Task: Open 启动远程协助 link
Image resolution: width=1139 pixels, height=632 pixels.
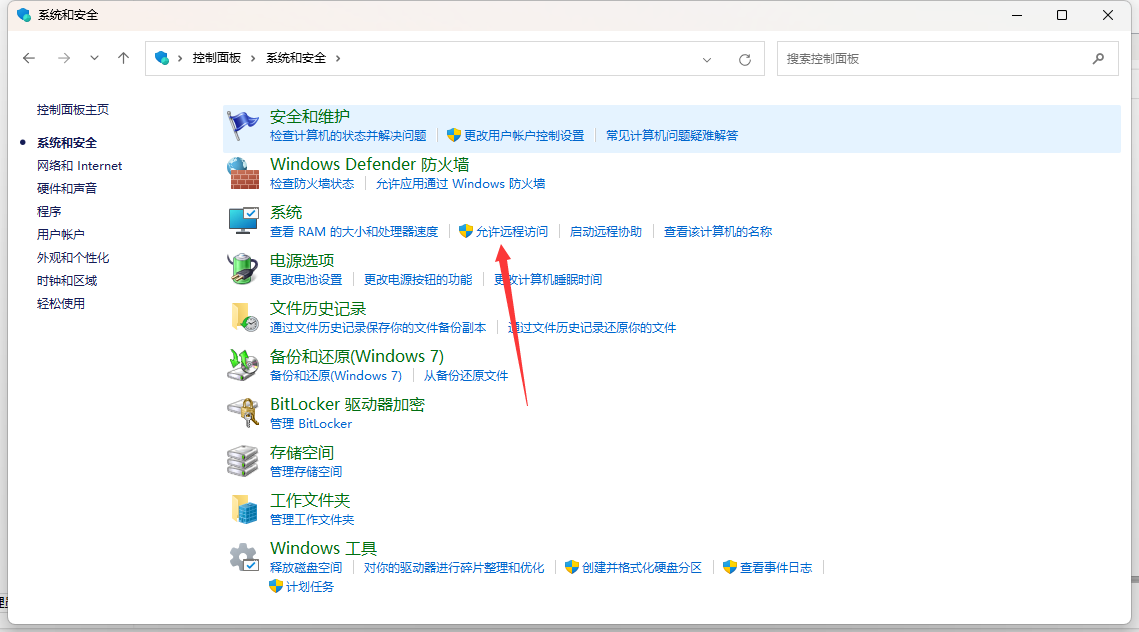Action: 606,232
